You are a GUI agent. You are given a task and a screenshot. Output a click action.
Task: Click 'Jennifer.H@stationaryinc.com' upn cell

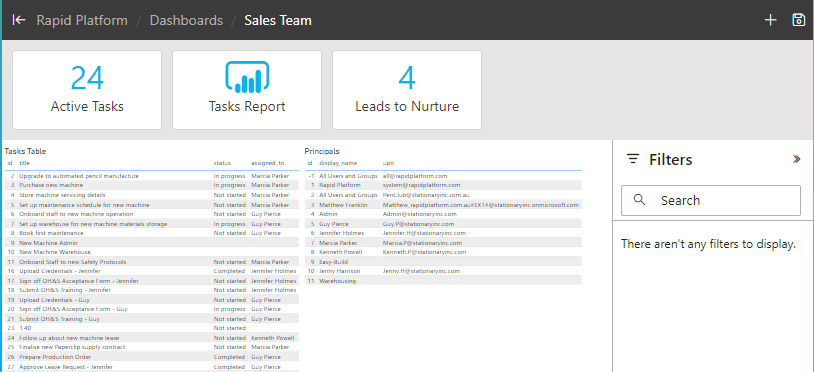pyautogui.click(x=424, y=233)
